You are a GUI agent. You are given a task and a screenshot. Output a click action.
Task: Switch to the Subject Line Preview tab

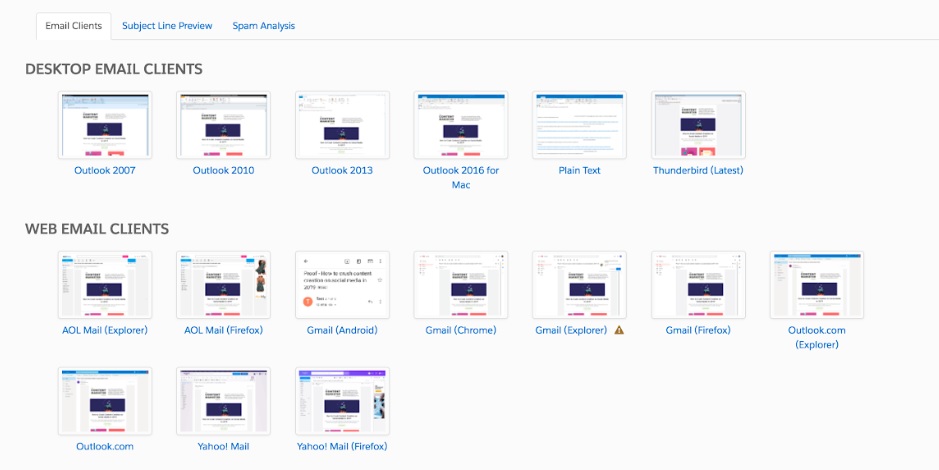coord(167,26)
